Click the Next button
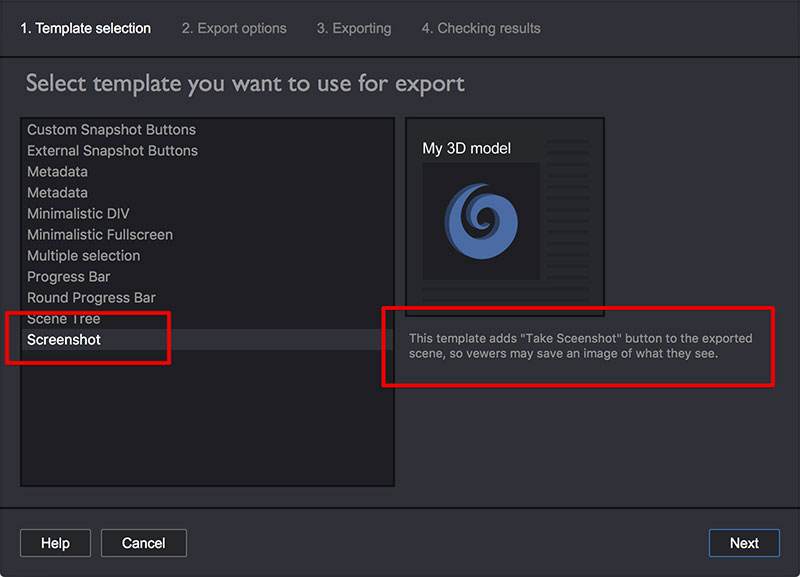The height and width of the screenshot is (577, 800). coord(744,543)
